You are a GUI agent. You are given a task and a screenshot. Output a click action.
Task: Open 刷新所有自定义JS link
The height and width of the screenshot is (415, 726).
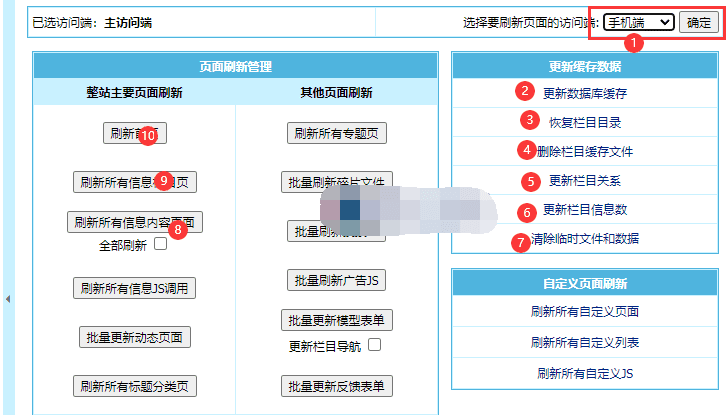point(585,373)
